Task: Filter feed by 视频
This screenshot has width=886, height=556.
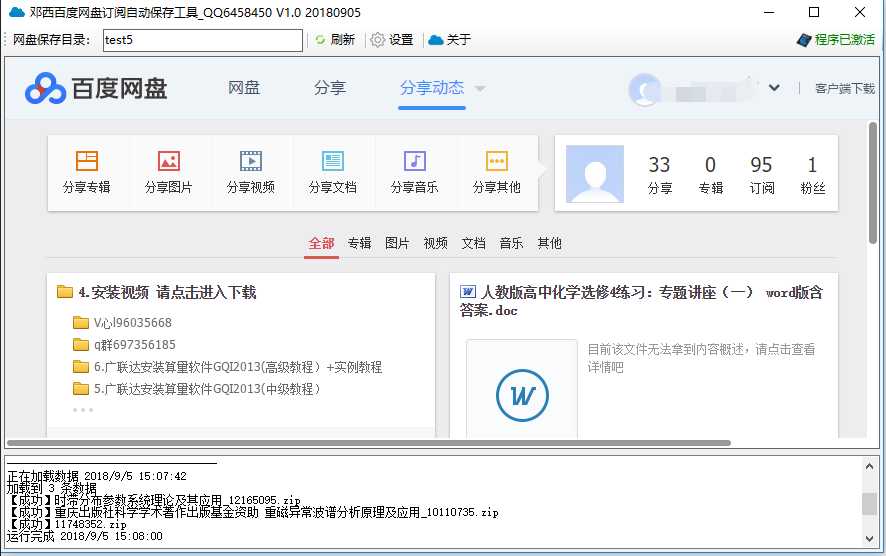Action: [x=436, y=244]
